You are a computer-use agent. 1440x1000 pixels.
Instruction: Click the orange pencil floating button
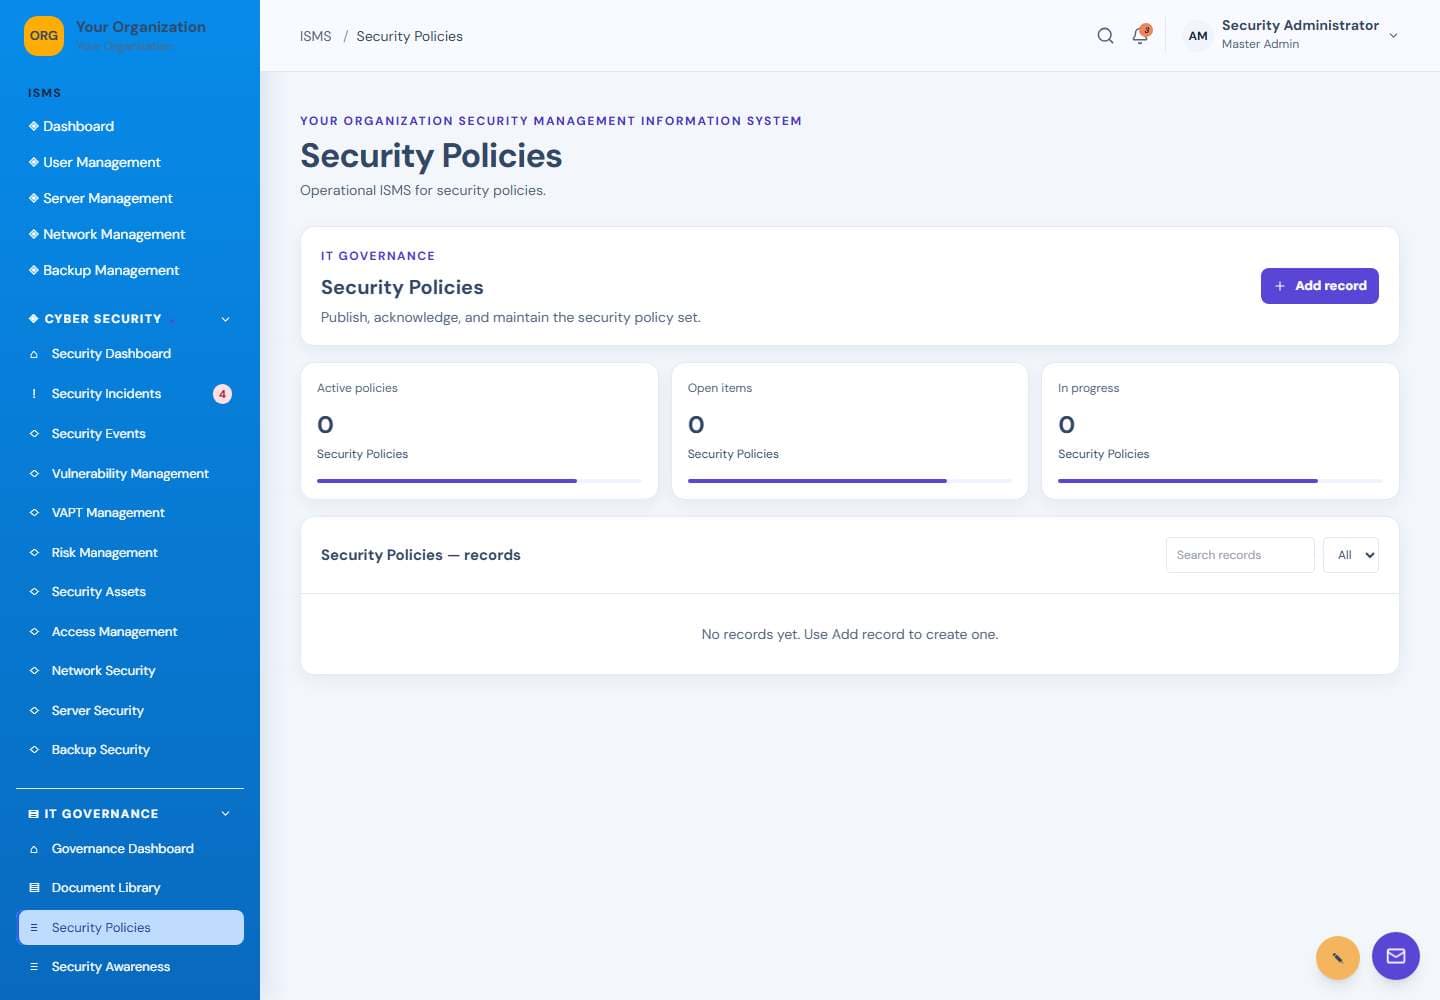(1338, 958)
